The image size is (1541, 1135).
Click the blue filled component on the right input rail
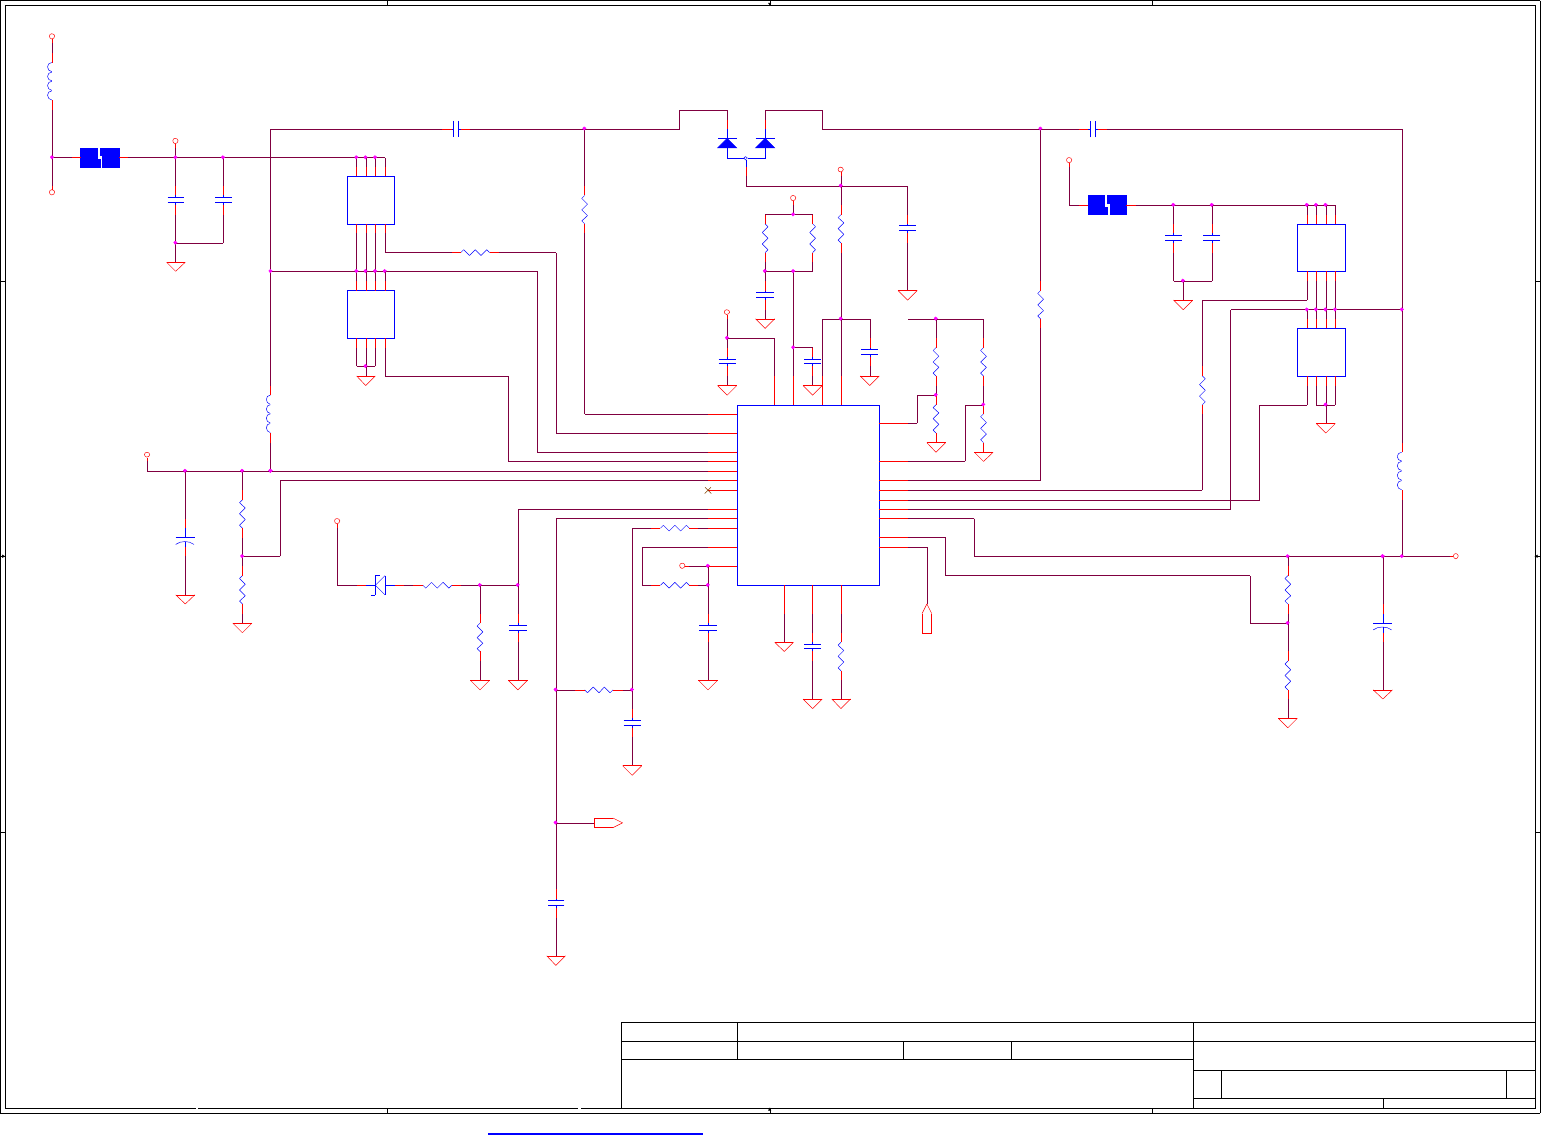coord(1107,205)
